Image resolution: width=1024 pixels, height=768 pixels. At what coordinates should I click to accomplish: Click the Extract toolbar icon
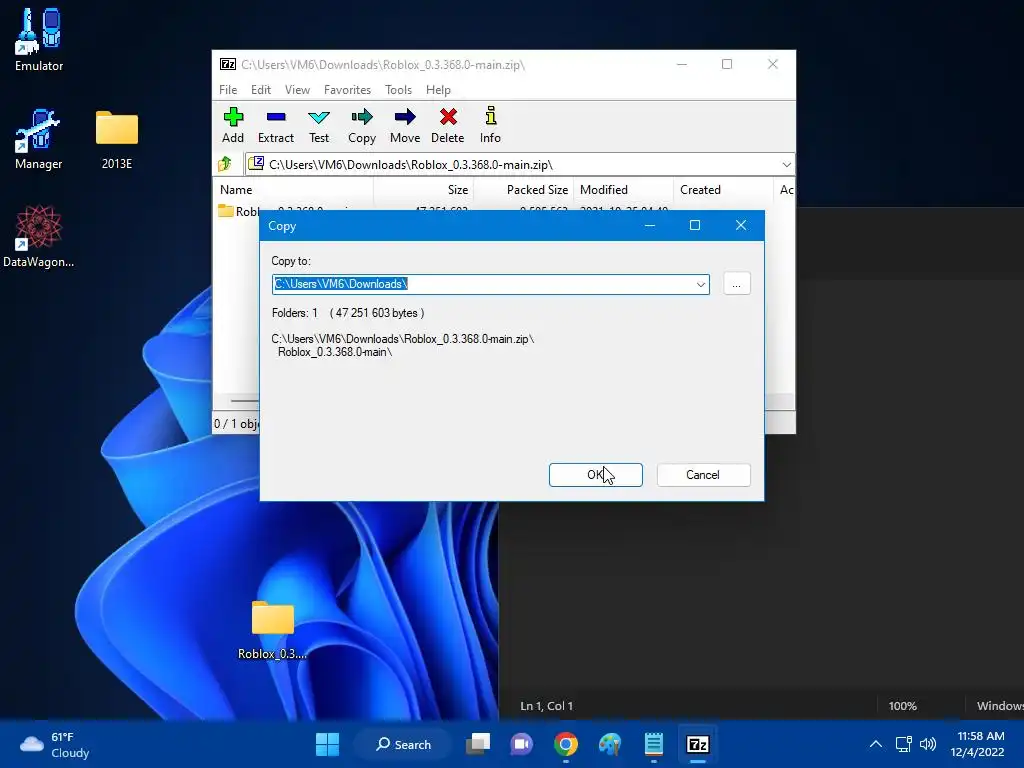point(276,125)
